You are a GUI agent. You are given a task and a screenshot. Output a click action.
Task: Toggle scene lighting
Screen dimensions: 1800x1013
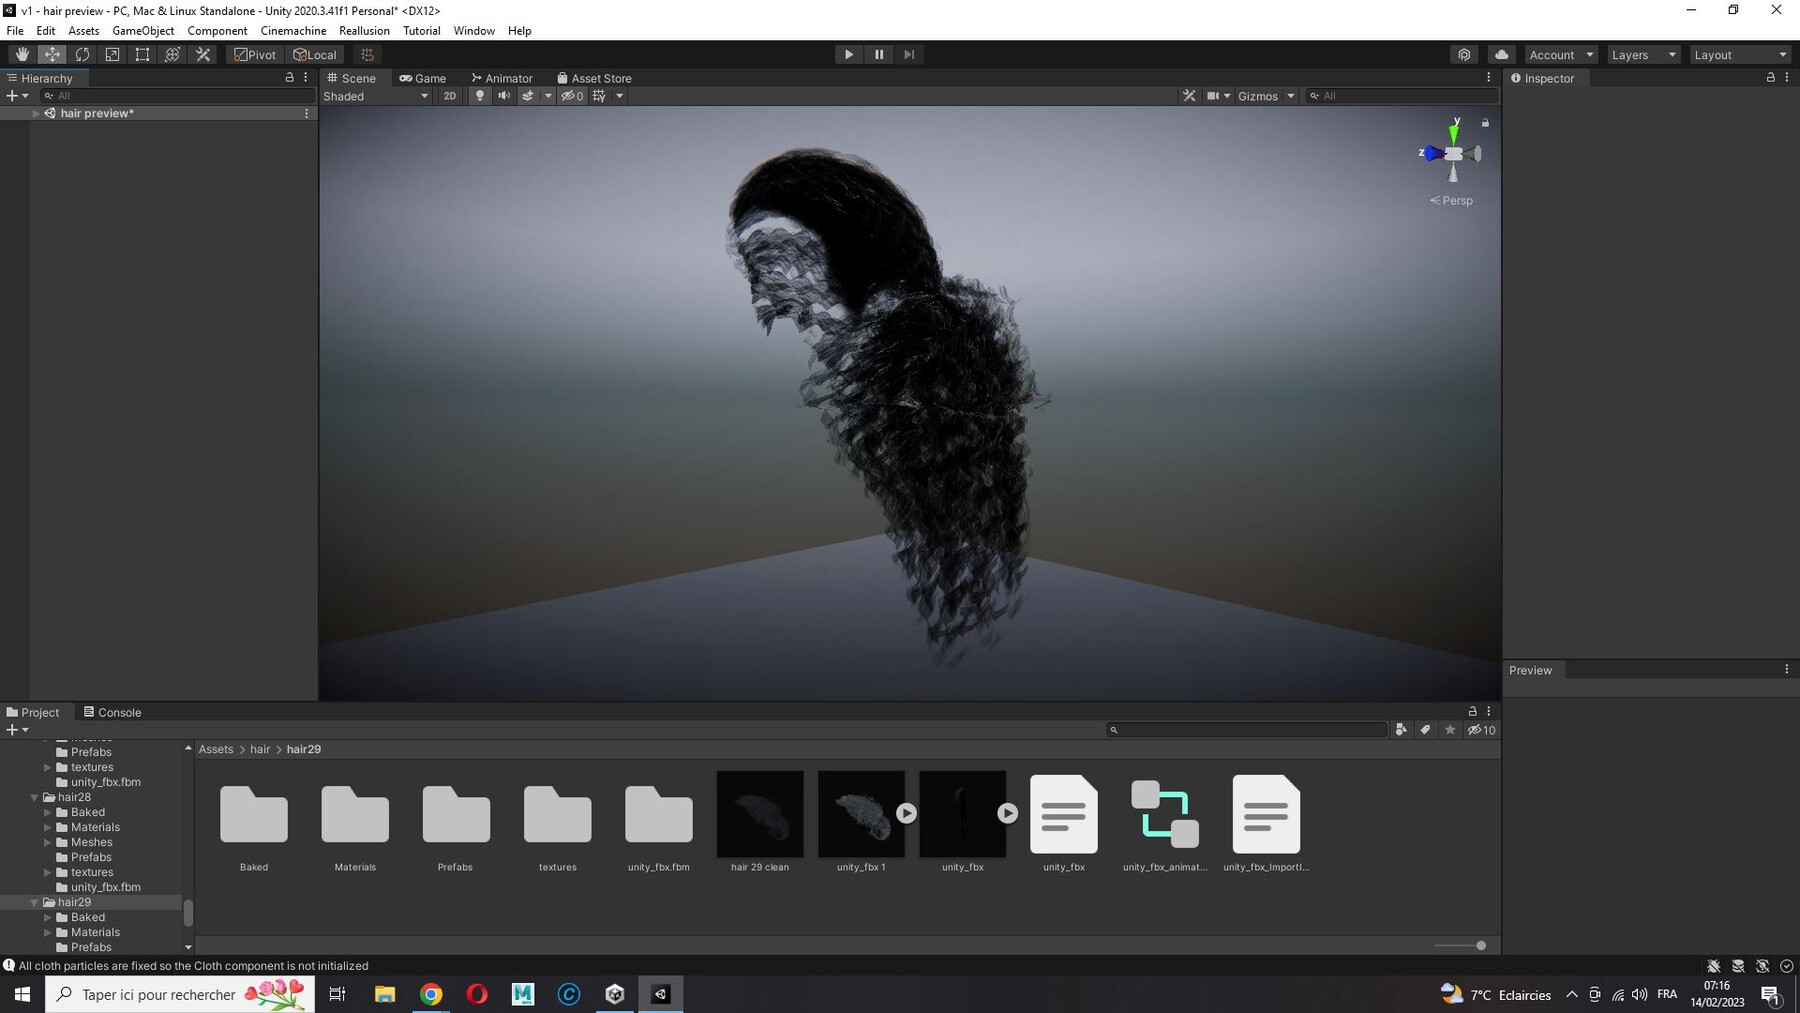[x=480, y=96]
